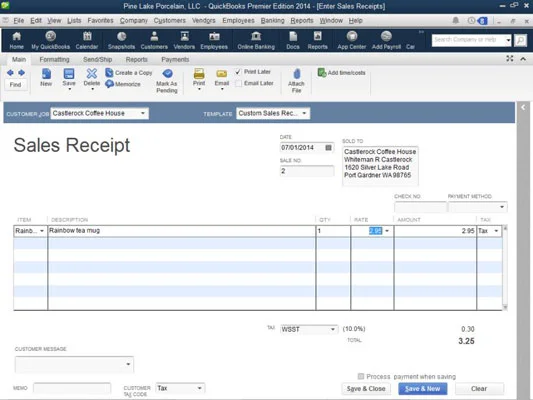Open the Template dropdown
The width and height of the screenshot is (533, 400).
click(x=304, y=113)
